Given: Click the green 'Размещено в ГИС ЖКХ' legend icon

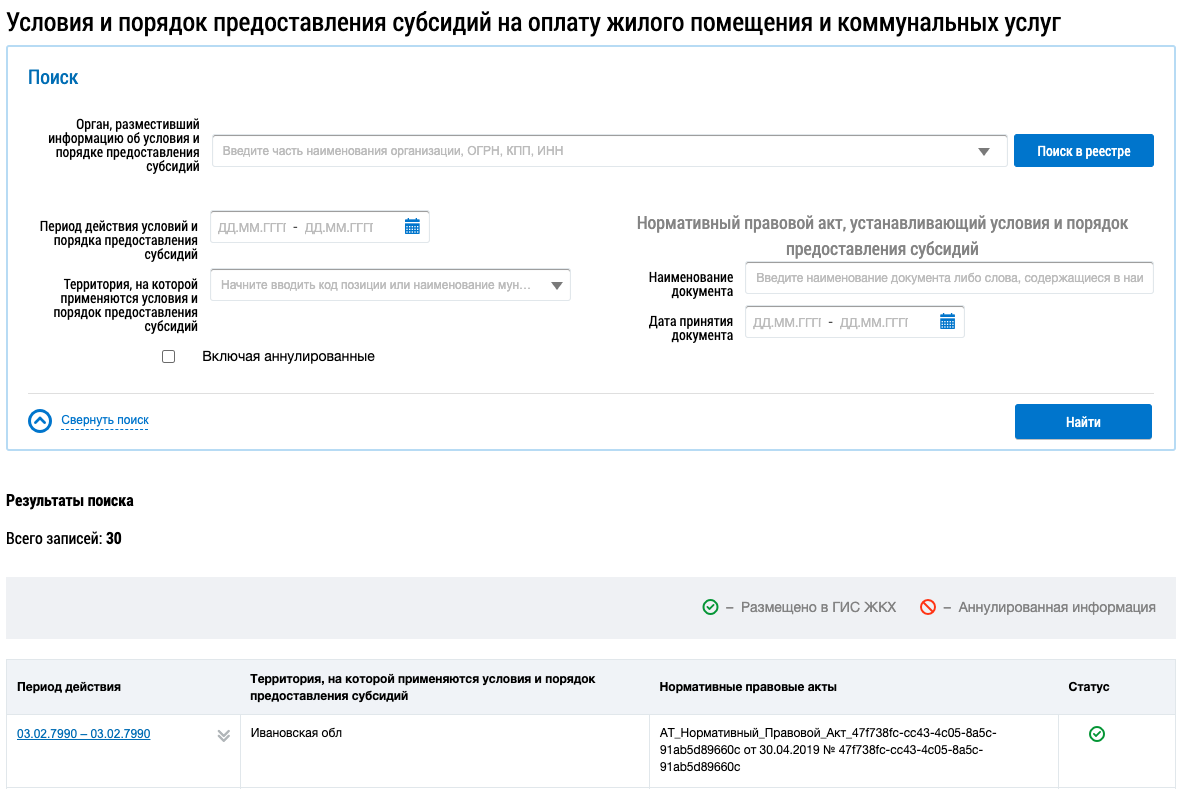Looking at the screenshot, I should [710, 607].
